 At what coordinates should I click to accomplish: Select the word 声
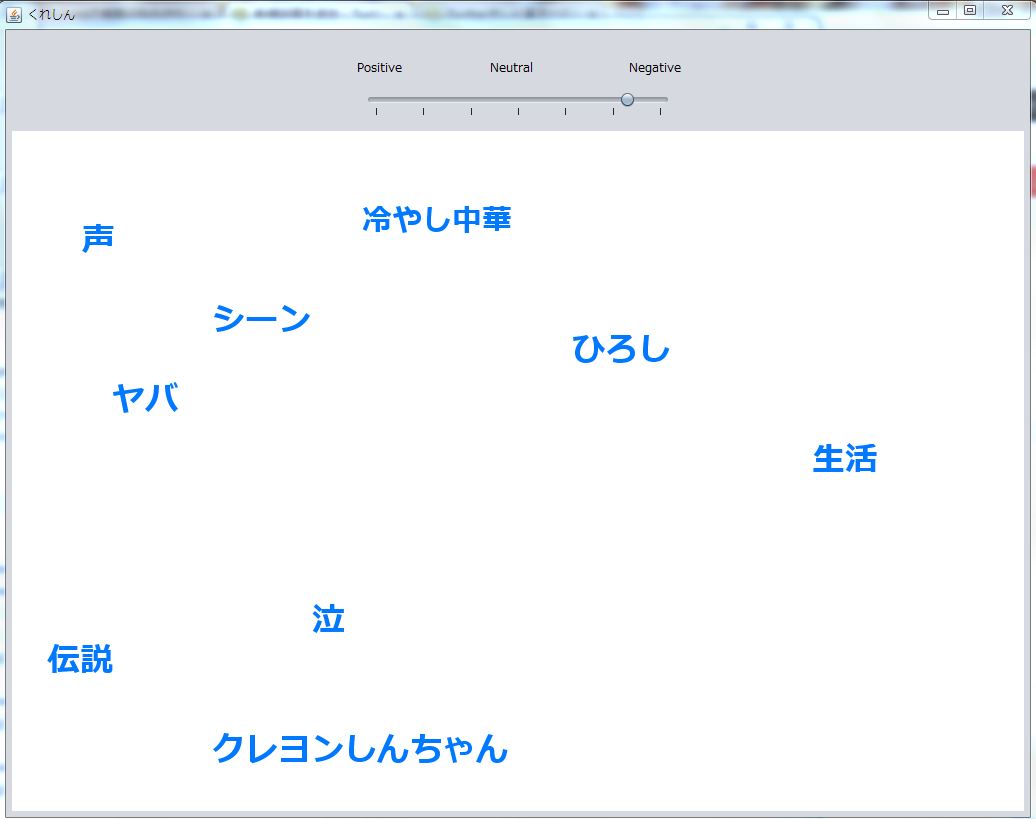pyautogui.click(x=98, y=238)
